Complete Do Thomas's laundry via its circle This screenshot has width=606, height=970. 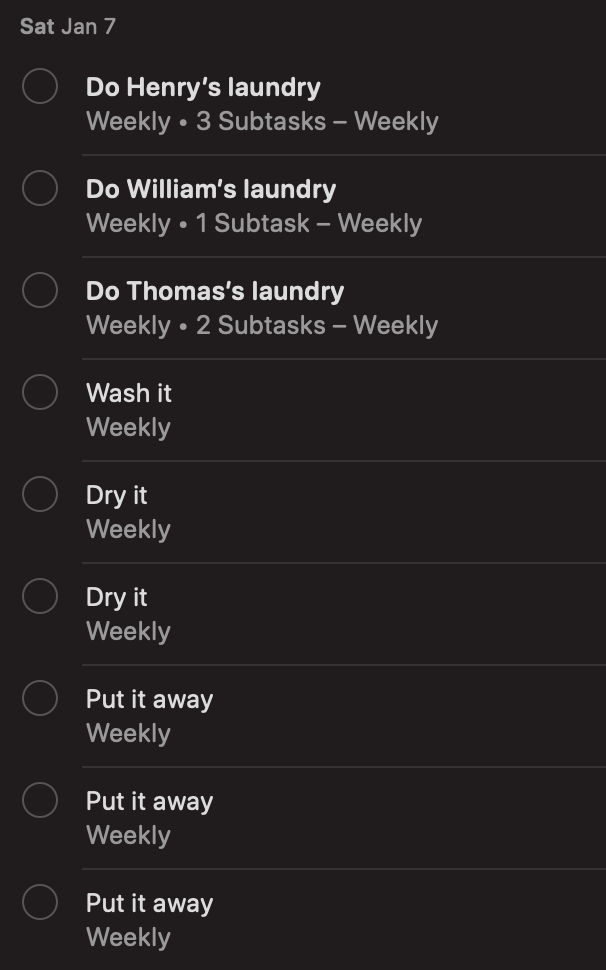pyautogui.click(x=40, y=290)
